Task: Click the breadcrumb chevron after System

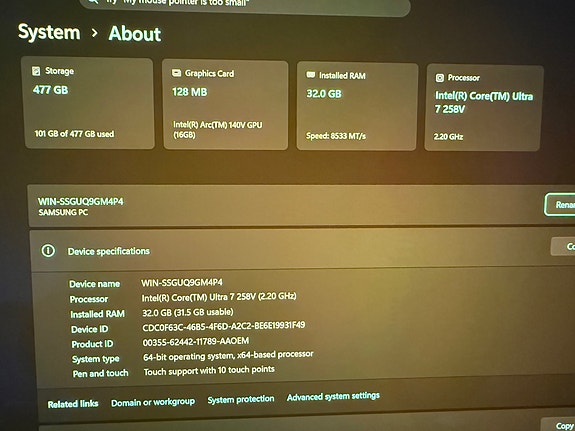Action: (x=95, y=33)
